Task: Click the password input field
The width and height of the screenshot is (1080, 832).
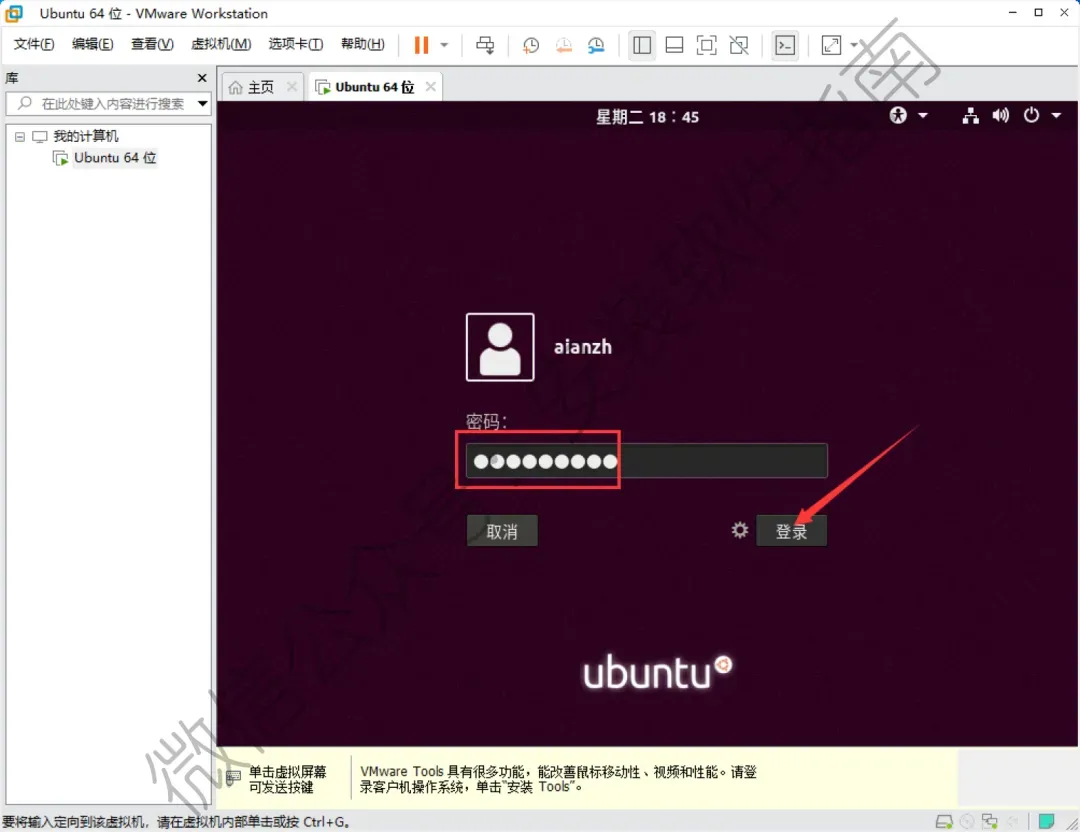Action: point(646,461)
